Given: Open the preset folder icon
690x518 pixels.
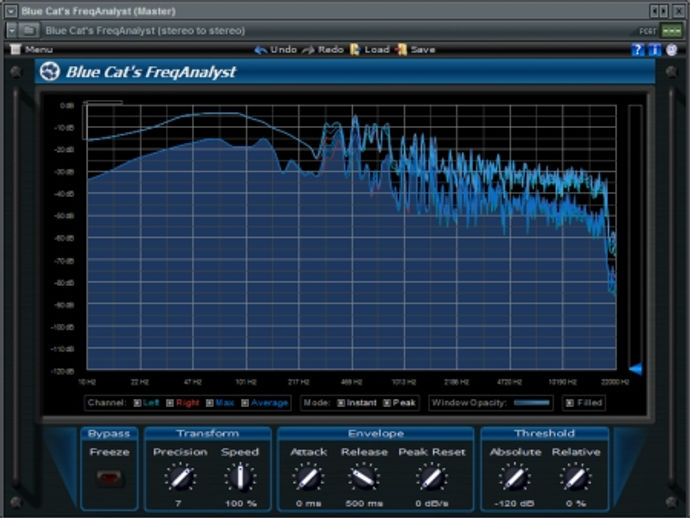Looking at the screenshot, I should (x=29, y=30).
